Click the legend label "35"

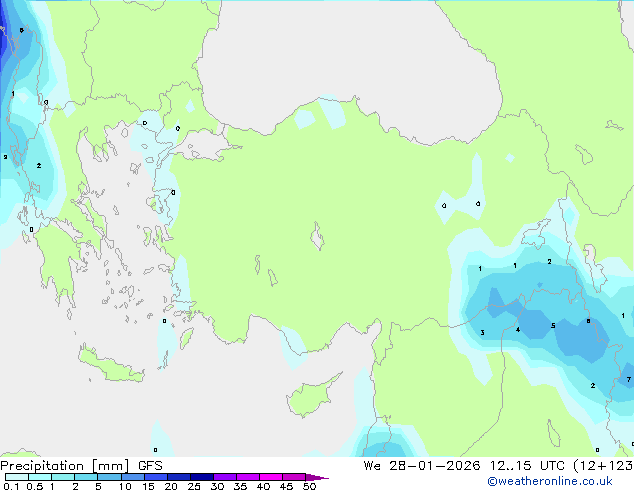tap(240, 486)
